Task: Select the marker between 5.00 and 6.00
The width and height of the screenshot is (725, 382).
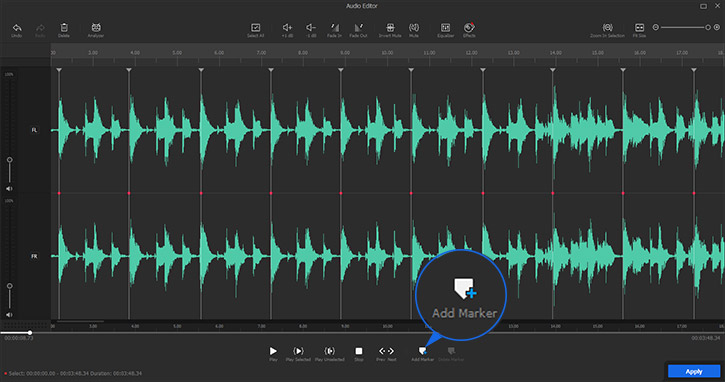Action: point(201,70)
